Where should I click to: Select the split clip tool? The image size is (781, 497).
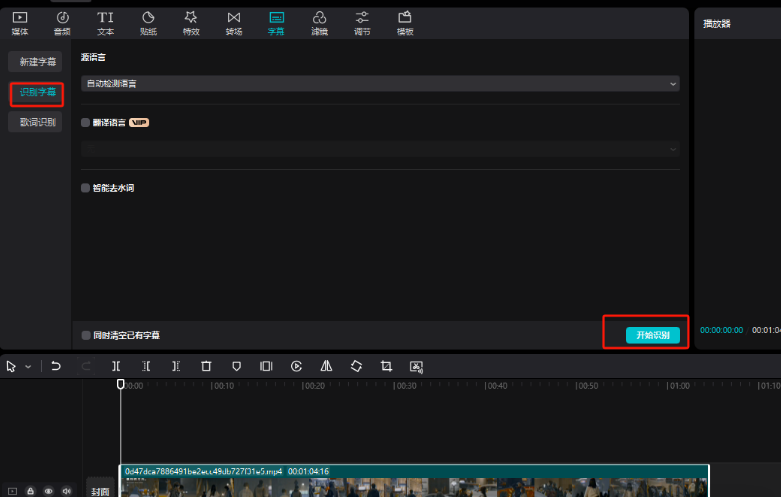point(116,367)
